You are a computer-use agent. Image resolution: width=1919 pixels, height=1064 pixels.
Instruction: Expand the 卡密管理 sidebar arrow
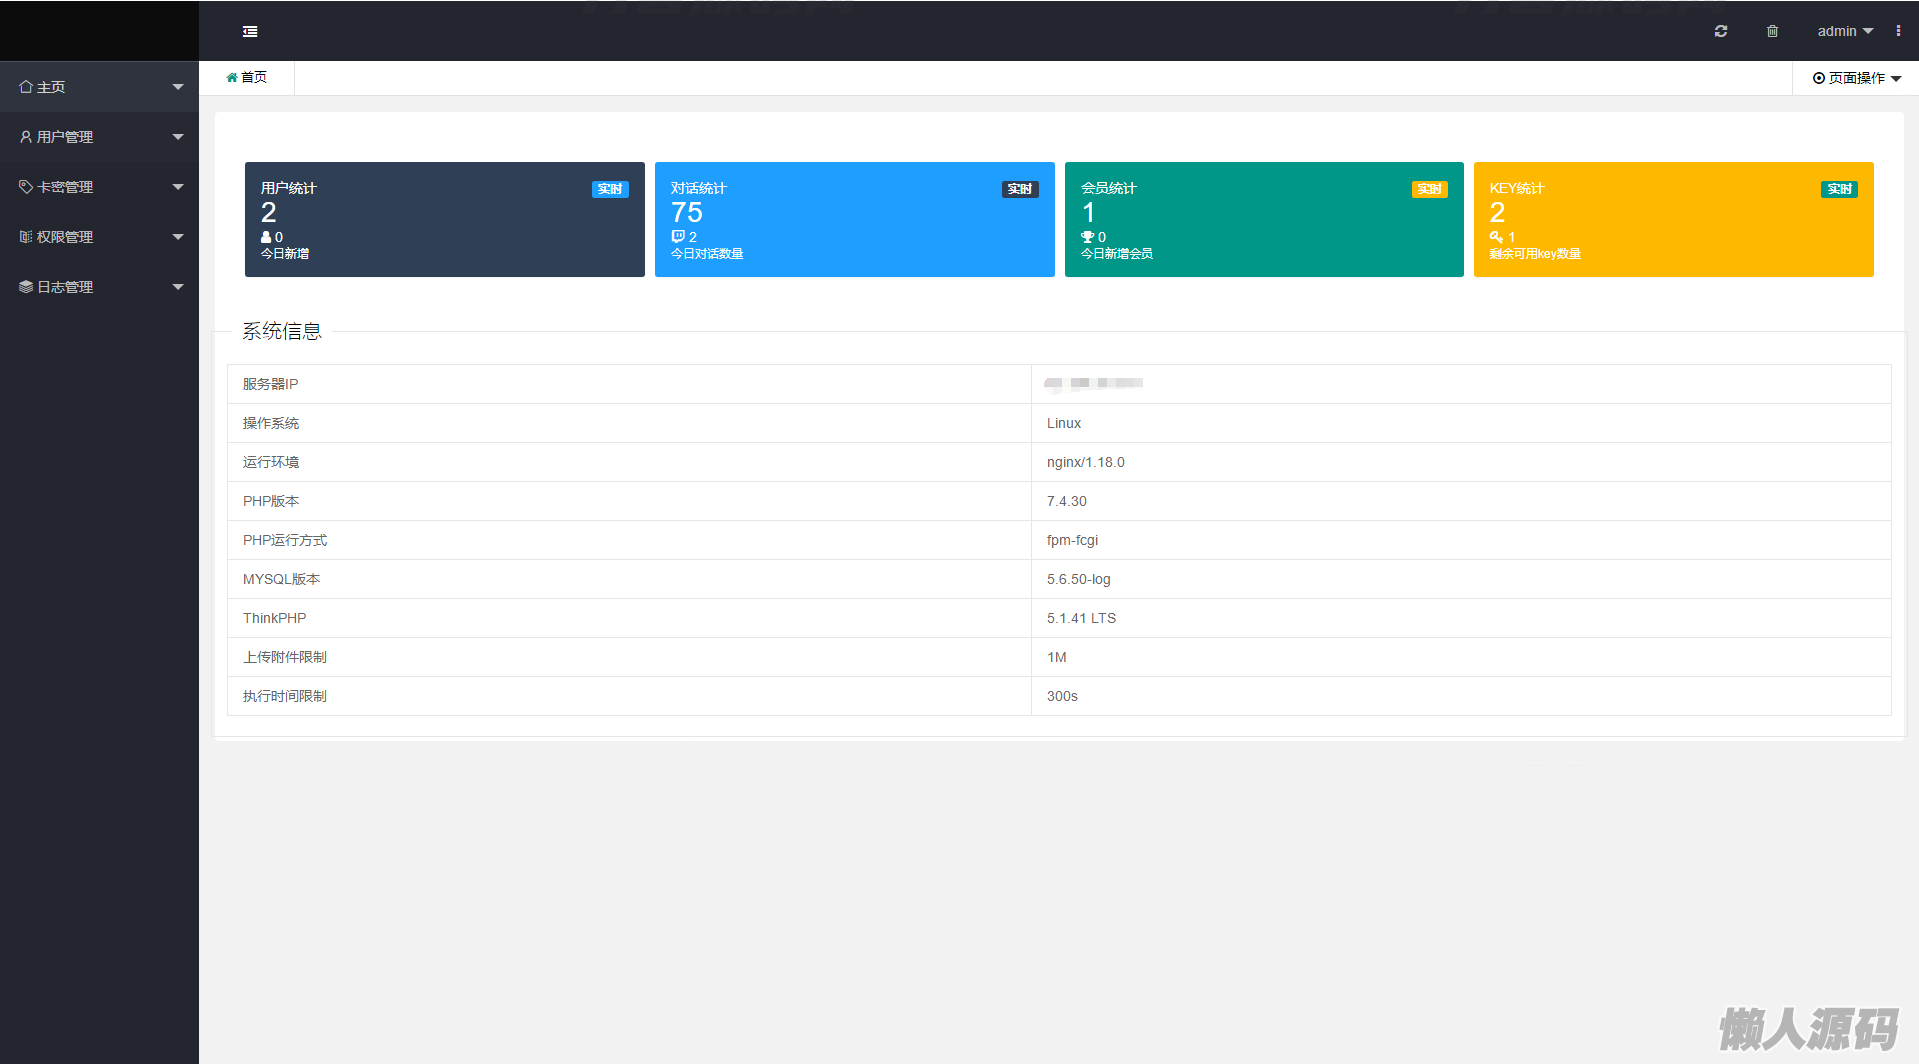tap(178, 187)
